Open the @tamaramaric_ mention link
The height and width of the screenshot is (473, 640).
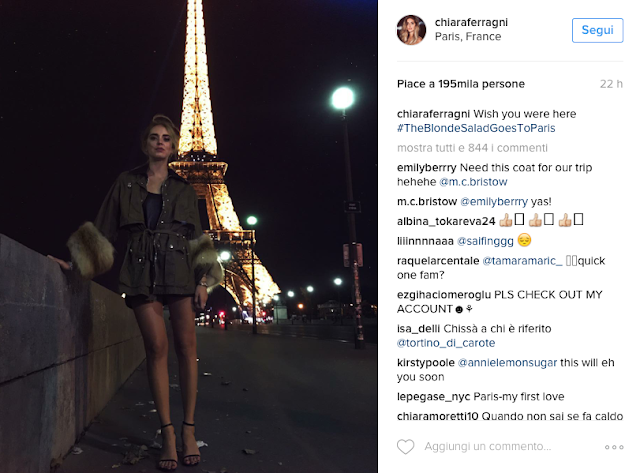(522, 261)
